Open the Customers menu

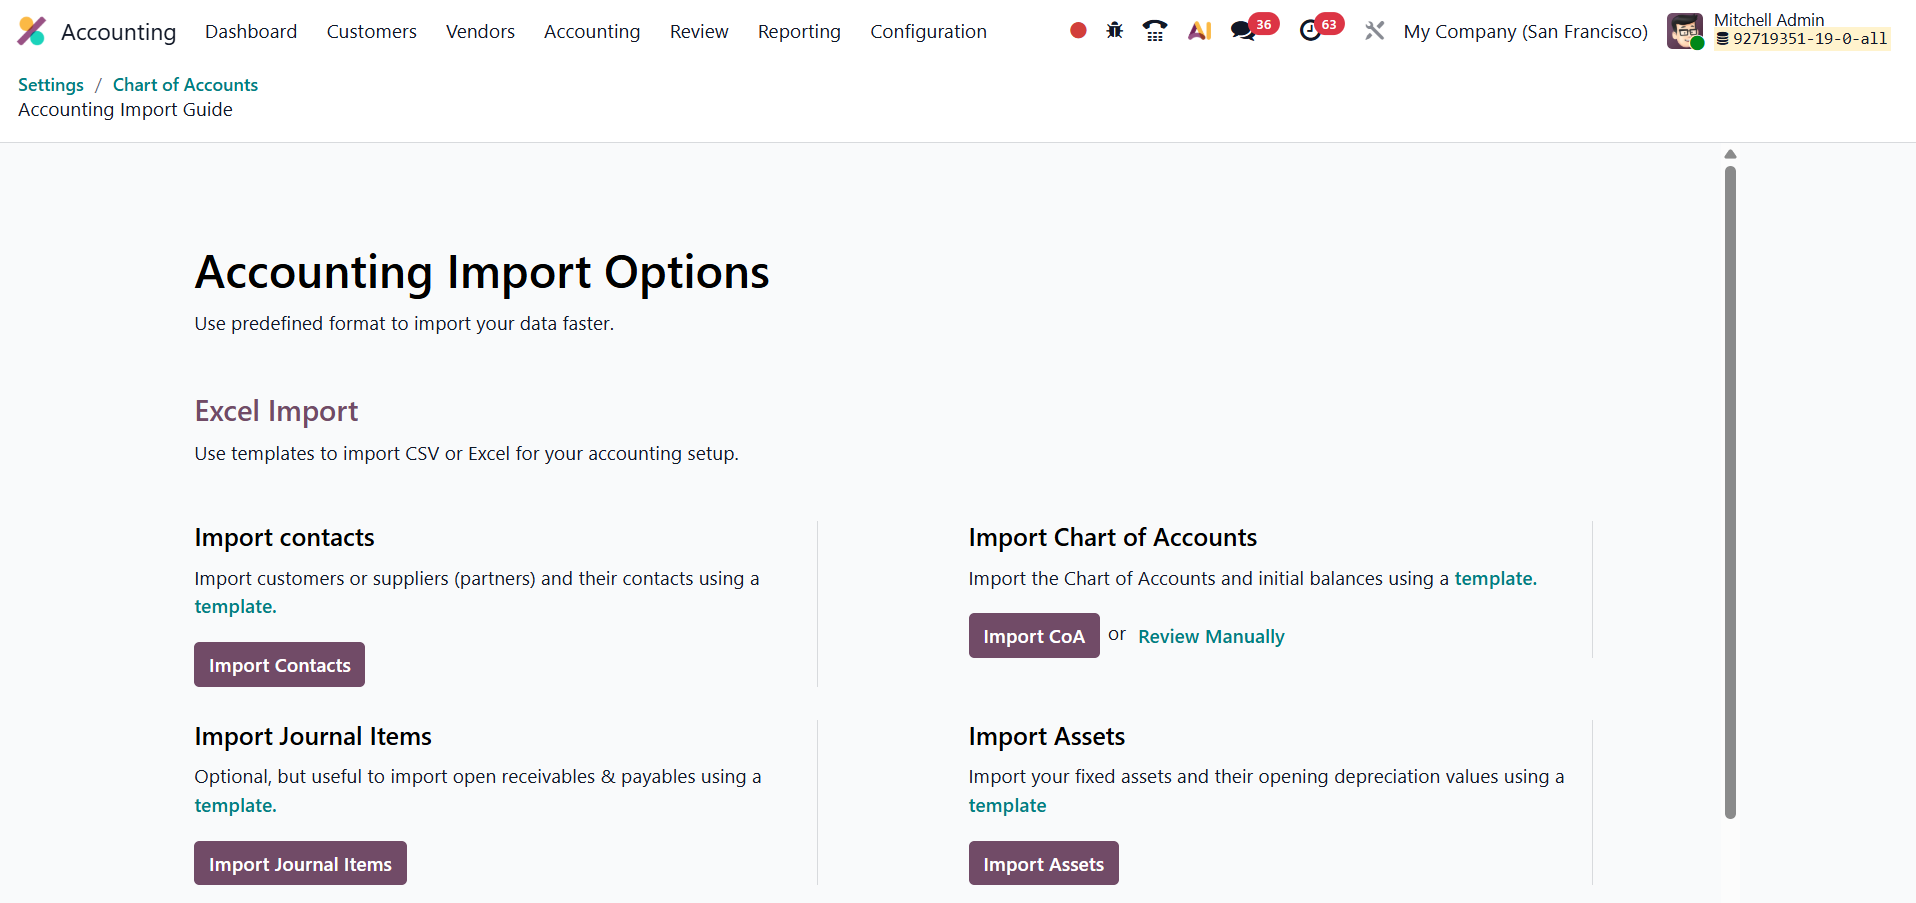pyautogui.click(x=371, y=31)
